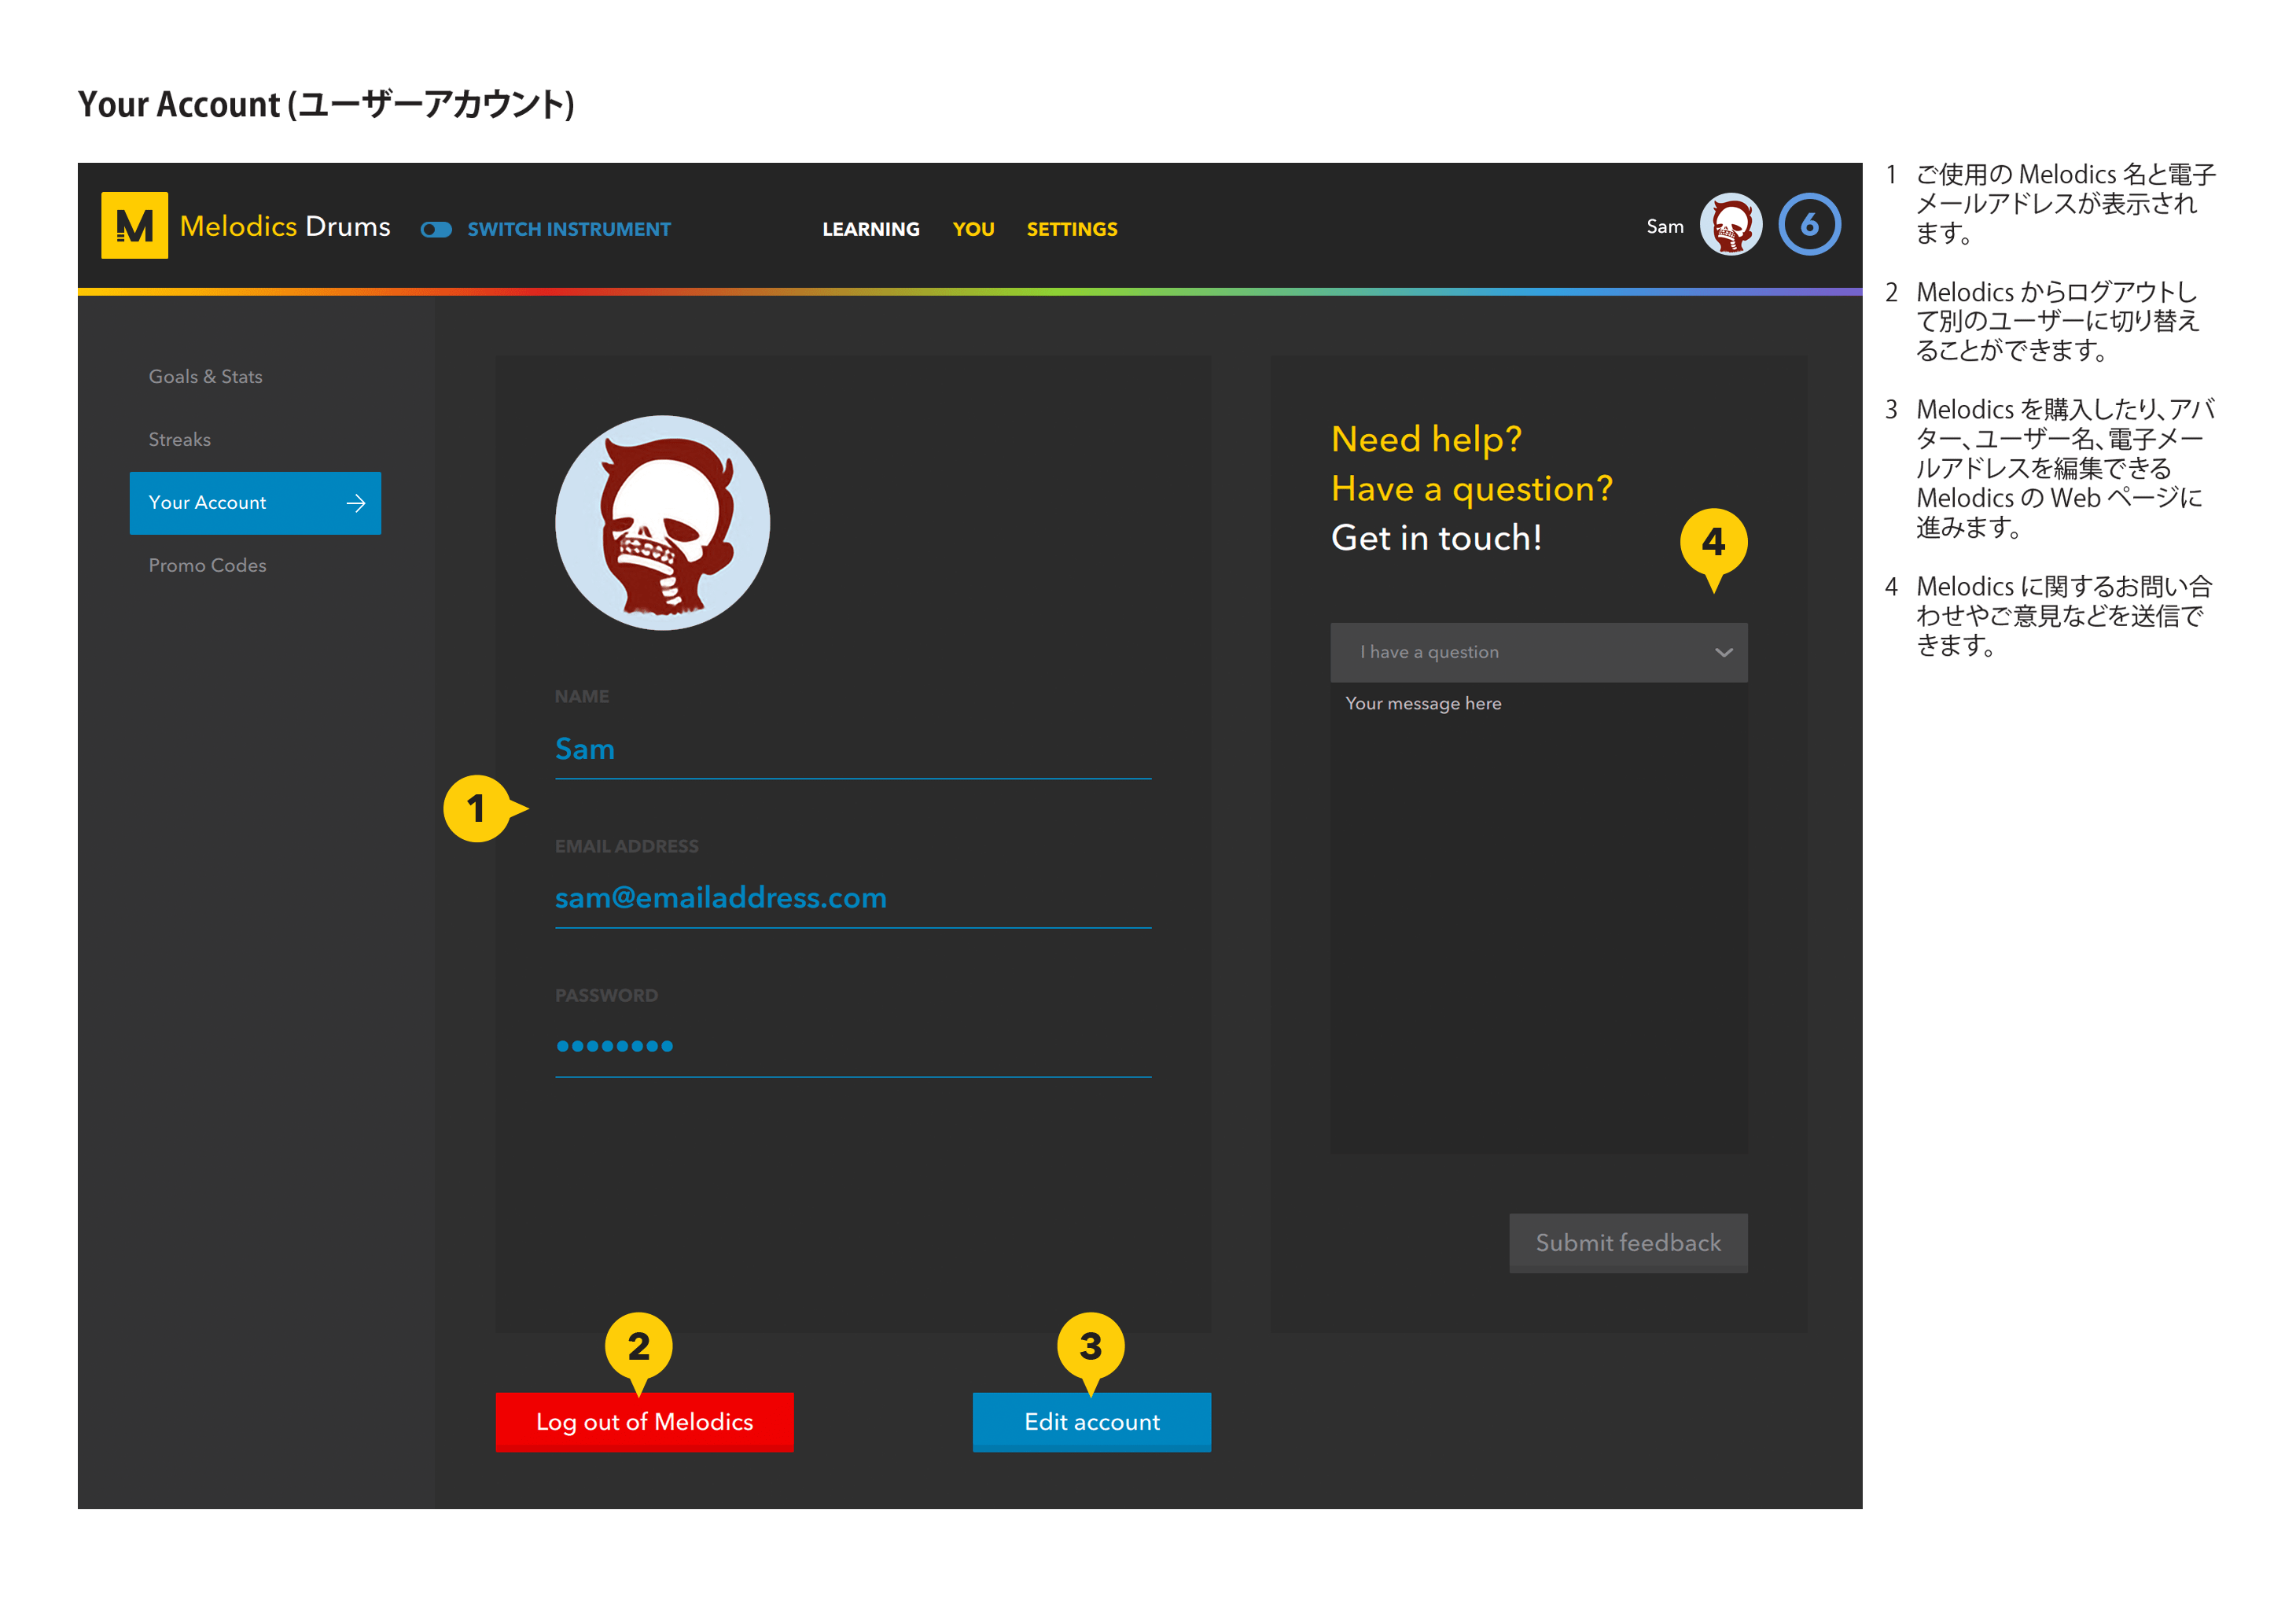
Task: Click the Name field showing Sam
Action: click(853, 750)
